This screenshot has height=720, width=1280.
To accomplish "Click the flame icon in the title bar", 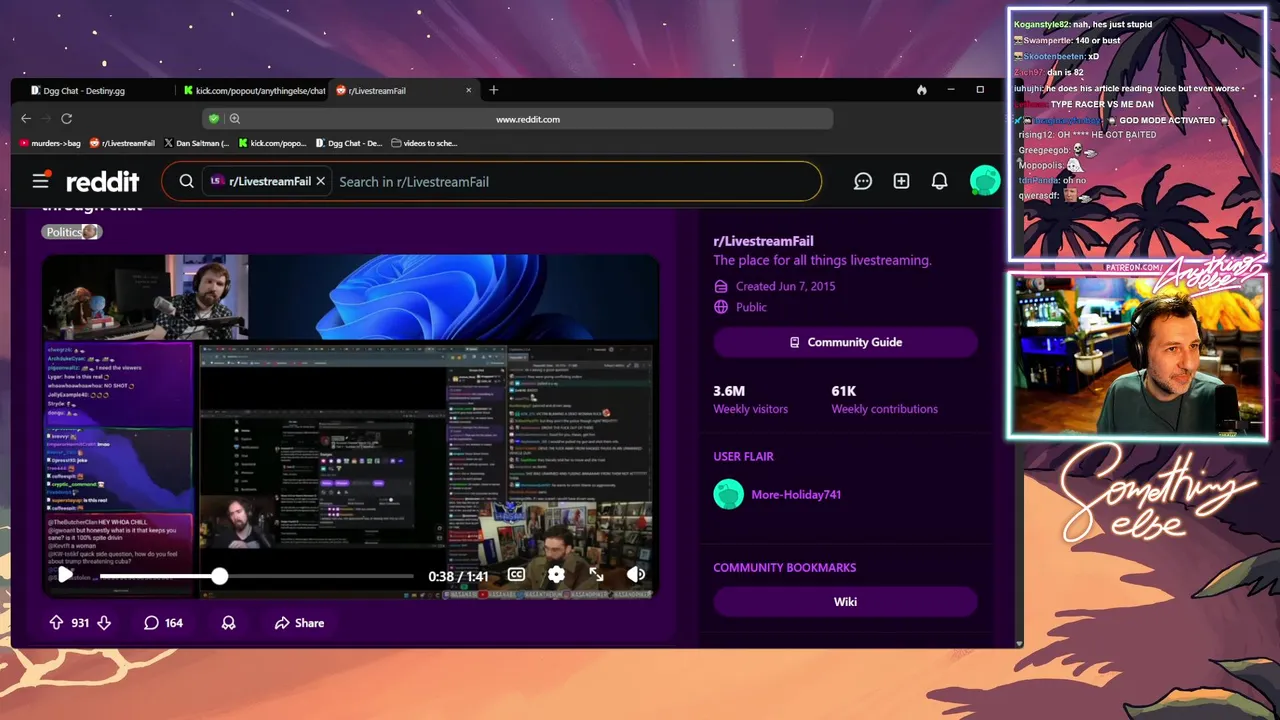I will 922,90.
